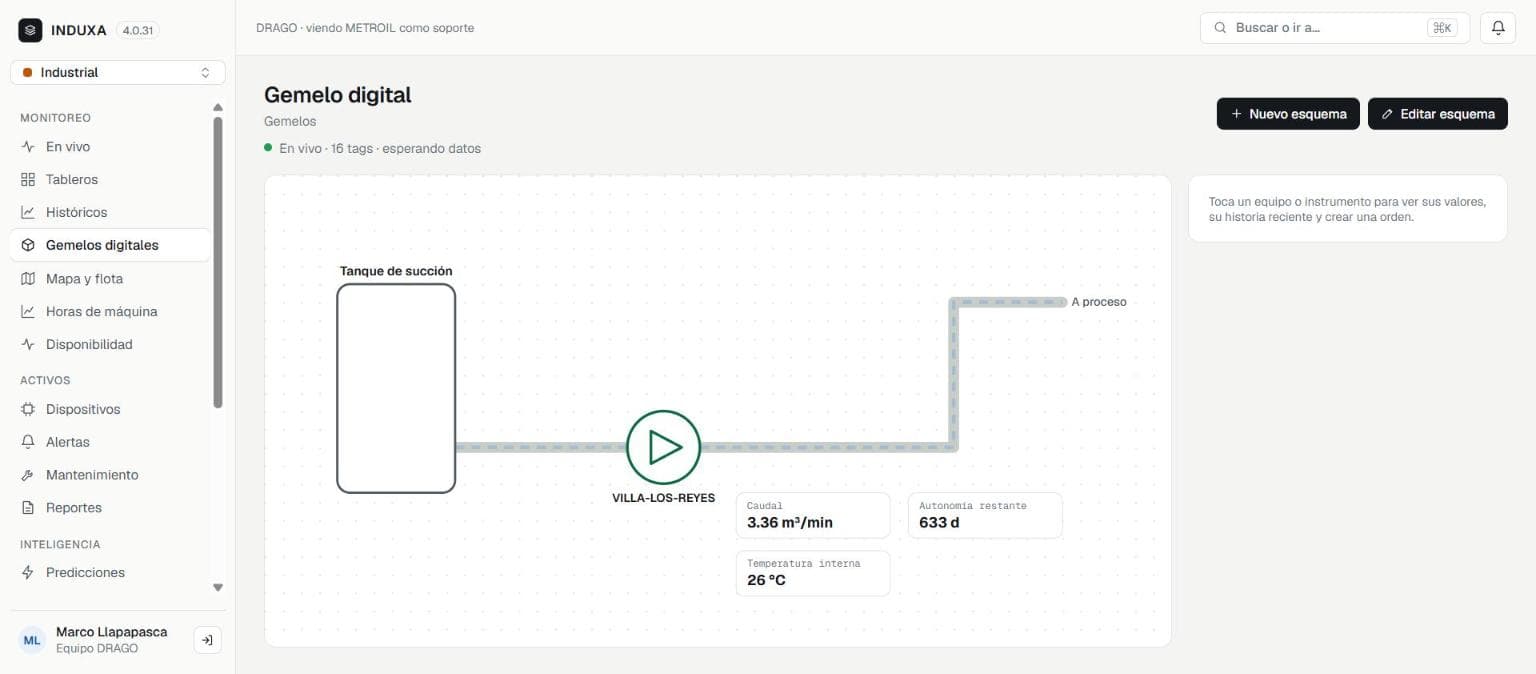1536x674 pixels.
Task: Select the VILLA-LOS-REYES pump symbol
Action: point(664,447)
